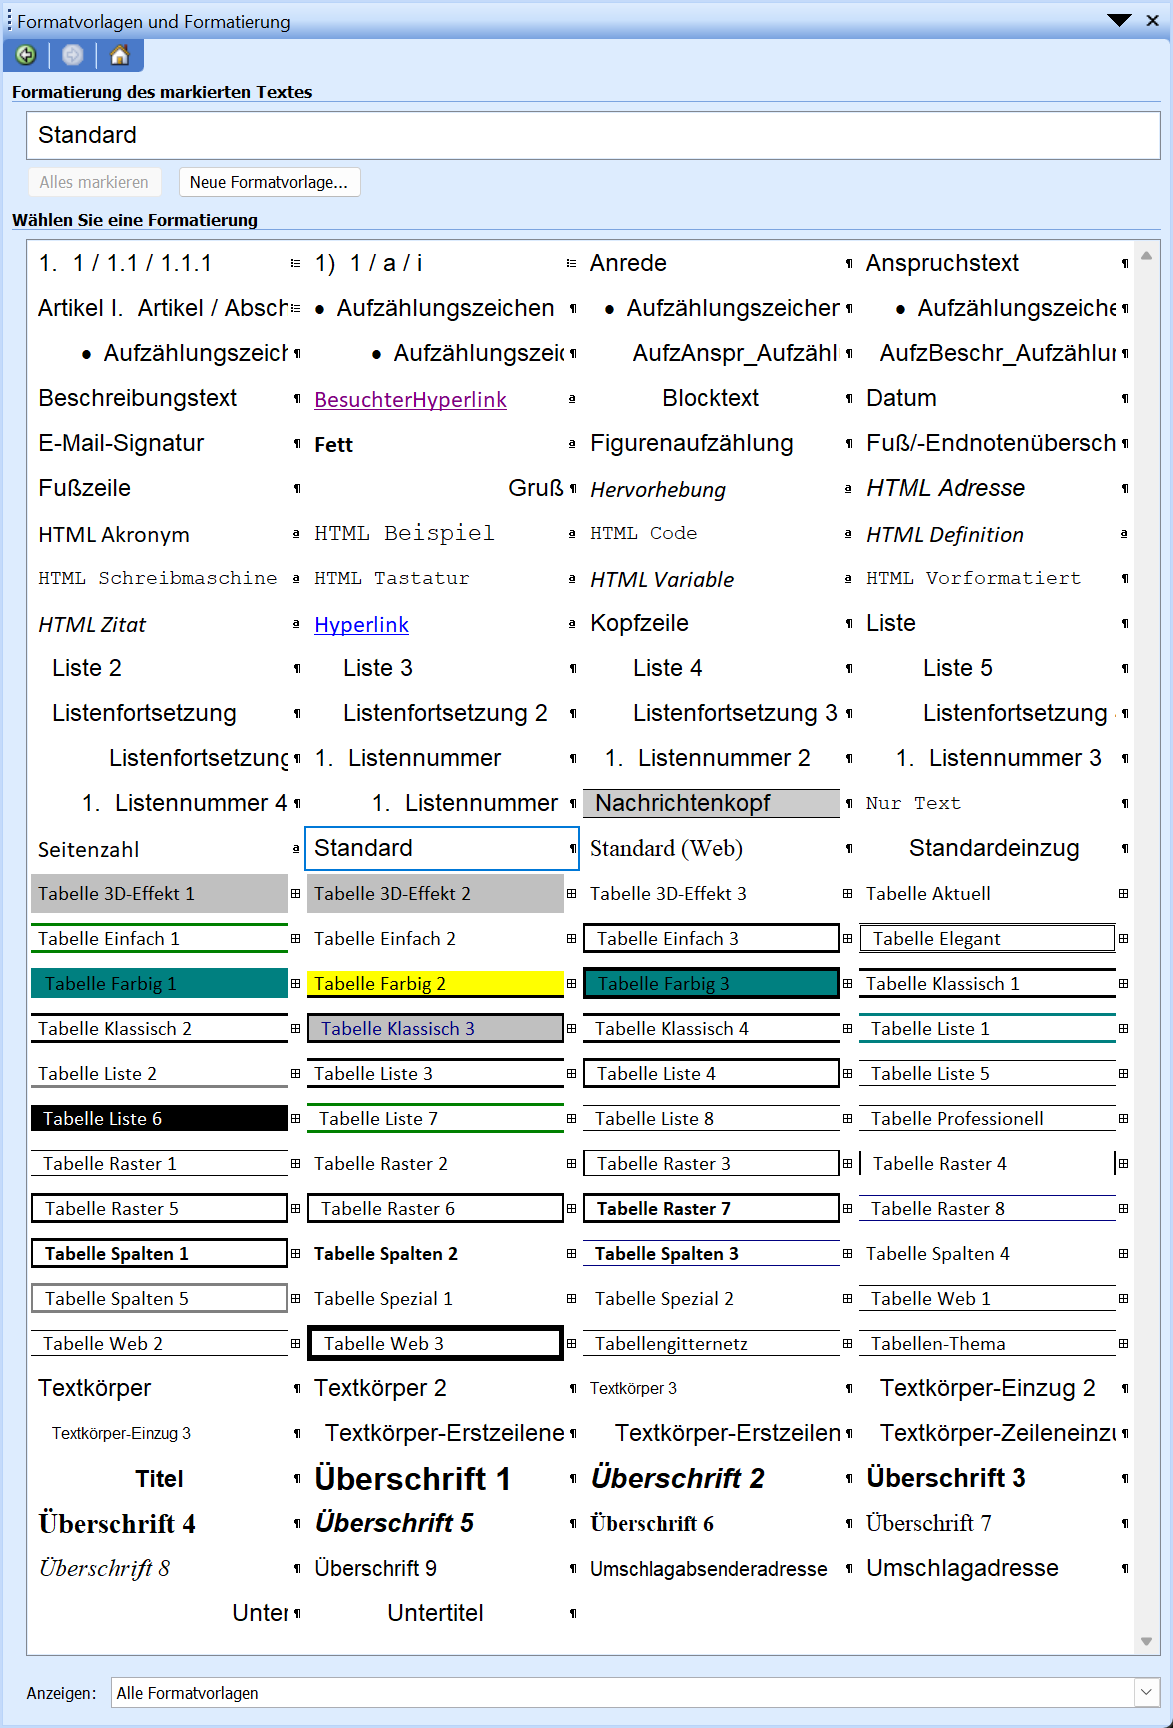Image resolution: width=1173 pixels, height=1728 pixels.
Task: Select the Nur Text style
Action: pyautogui.click(x=913, y=803)
